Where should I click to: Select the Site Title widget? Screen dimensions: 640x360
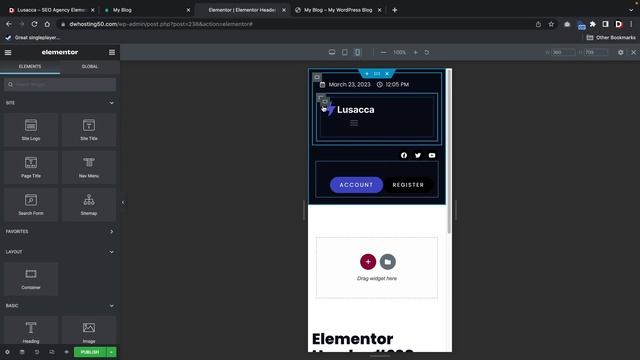click(x=89, y=130)
